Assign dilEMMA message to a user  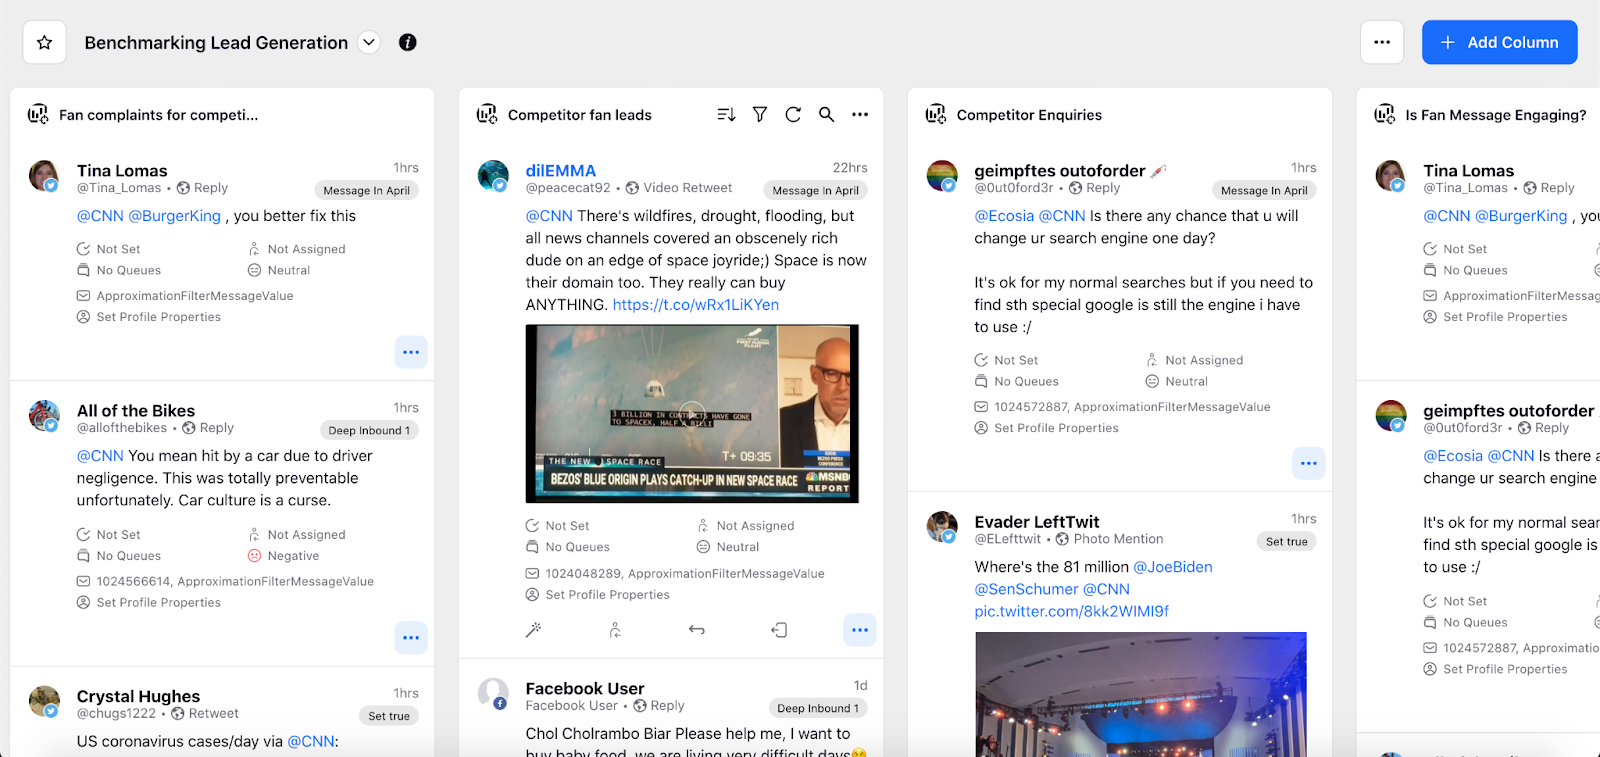pyautogui.click(x=615, y=630)
